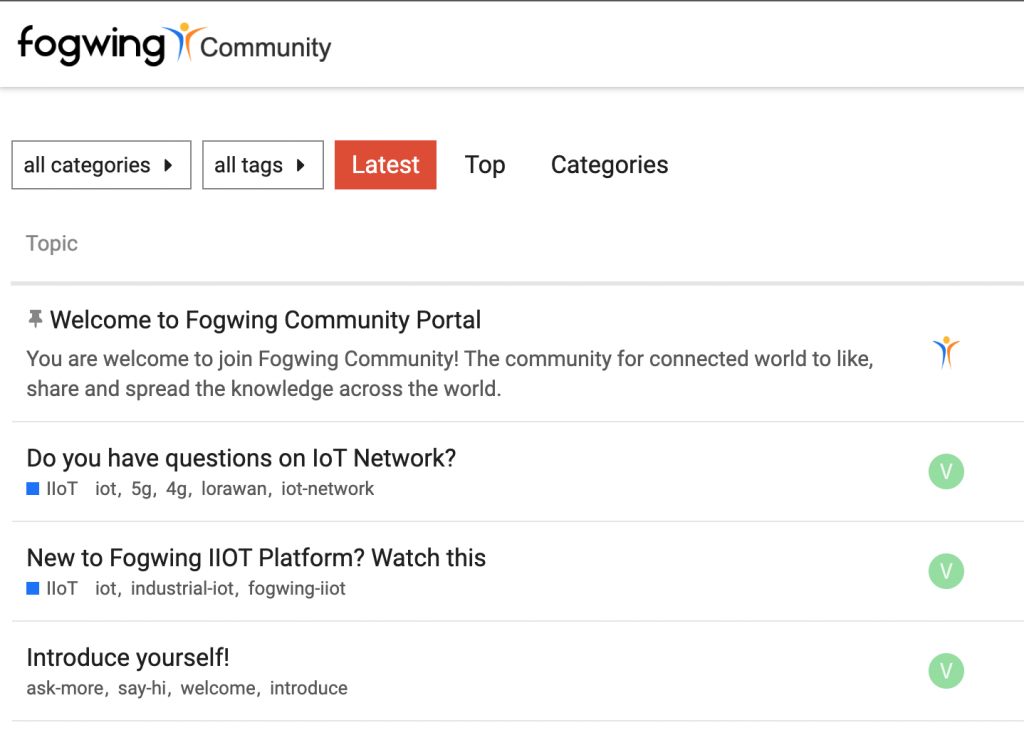Image resolution: width=1024 pixels, height=745 pixels.
Task: Select the Latest tab
Action: tap(385, 165)
